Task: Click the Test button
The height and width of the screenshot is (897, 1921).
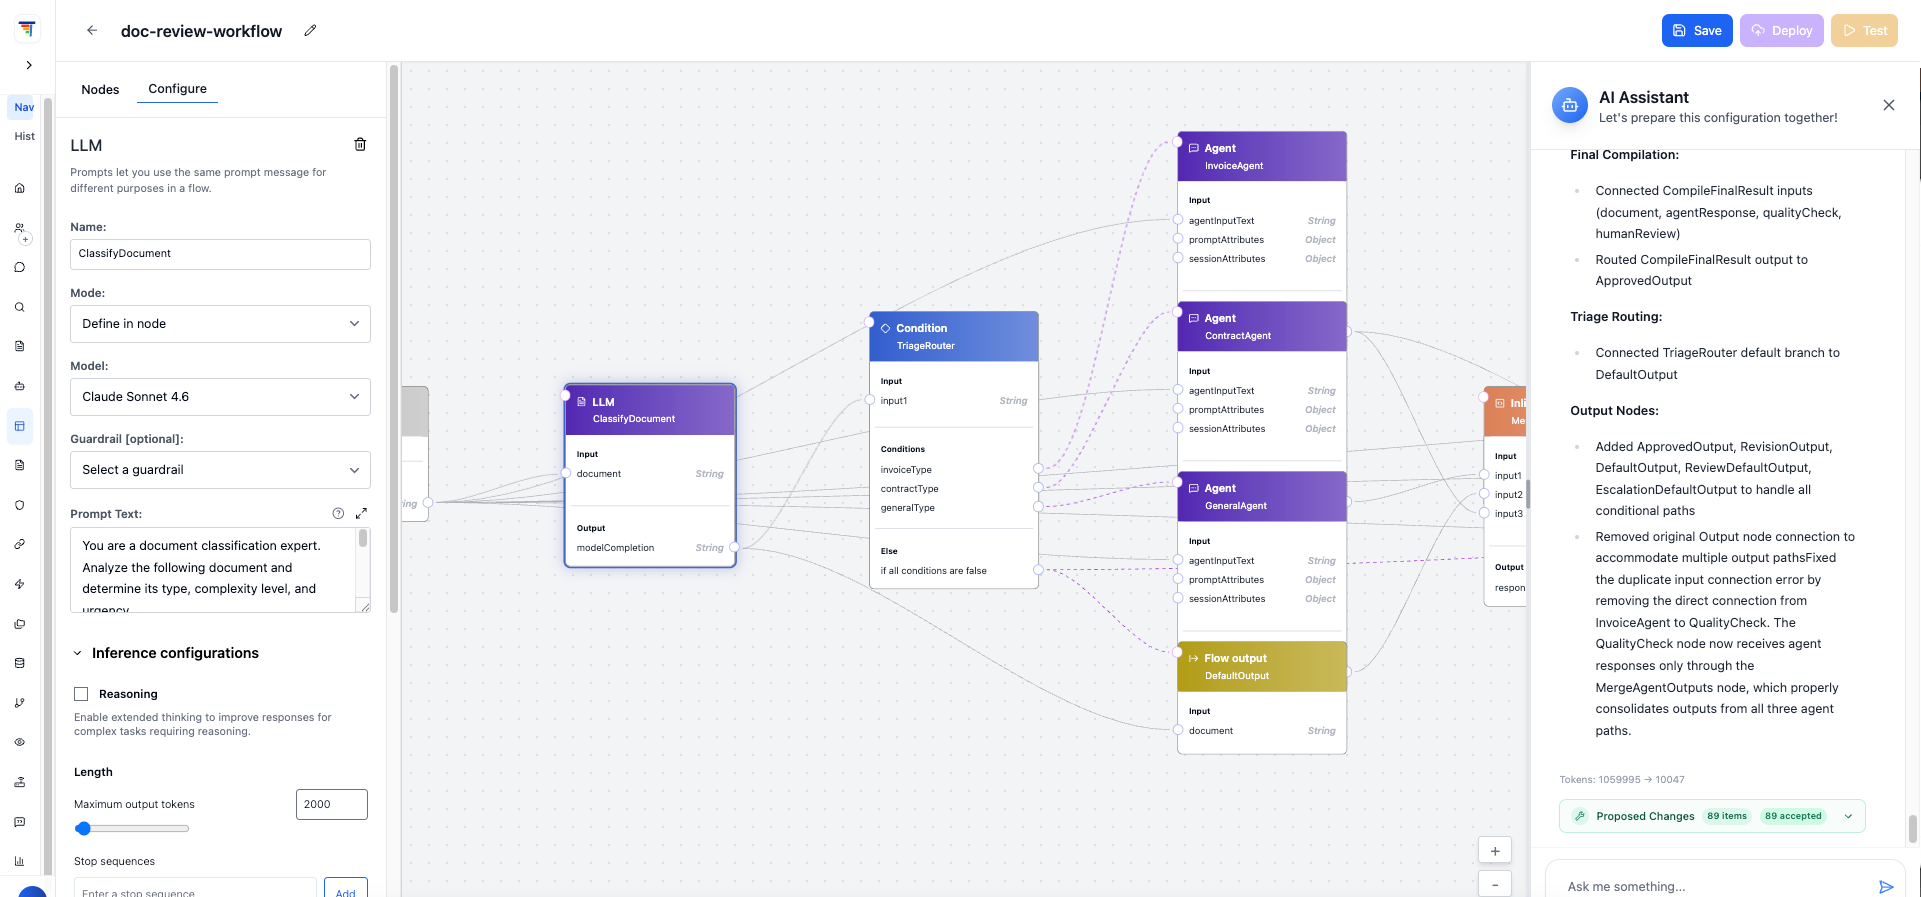Action: pos(1864,31)
